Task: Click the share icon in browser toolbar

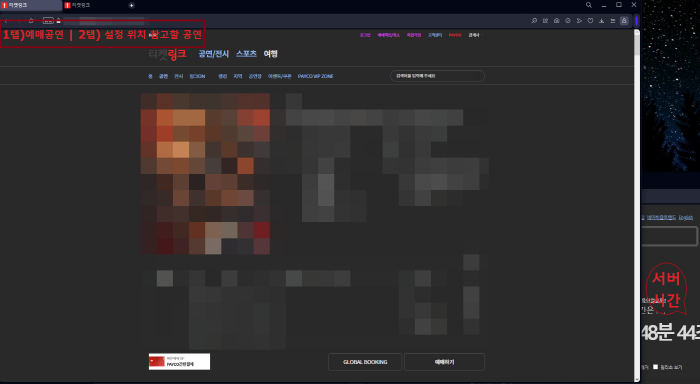Action: pos(546,21)
